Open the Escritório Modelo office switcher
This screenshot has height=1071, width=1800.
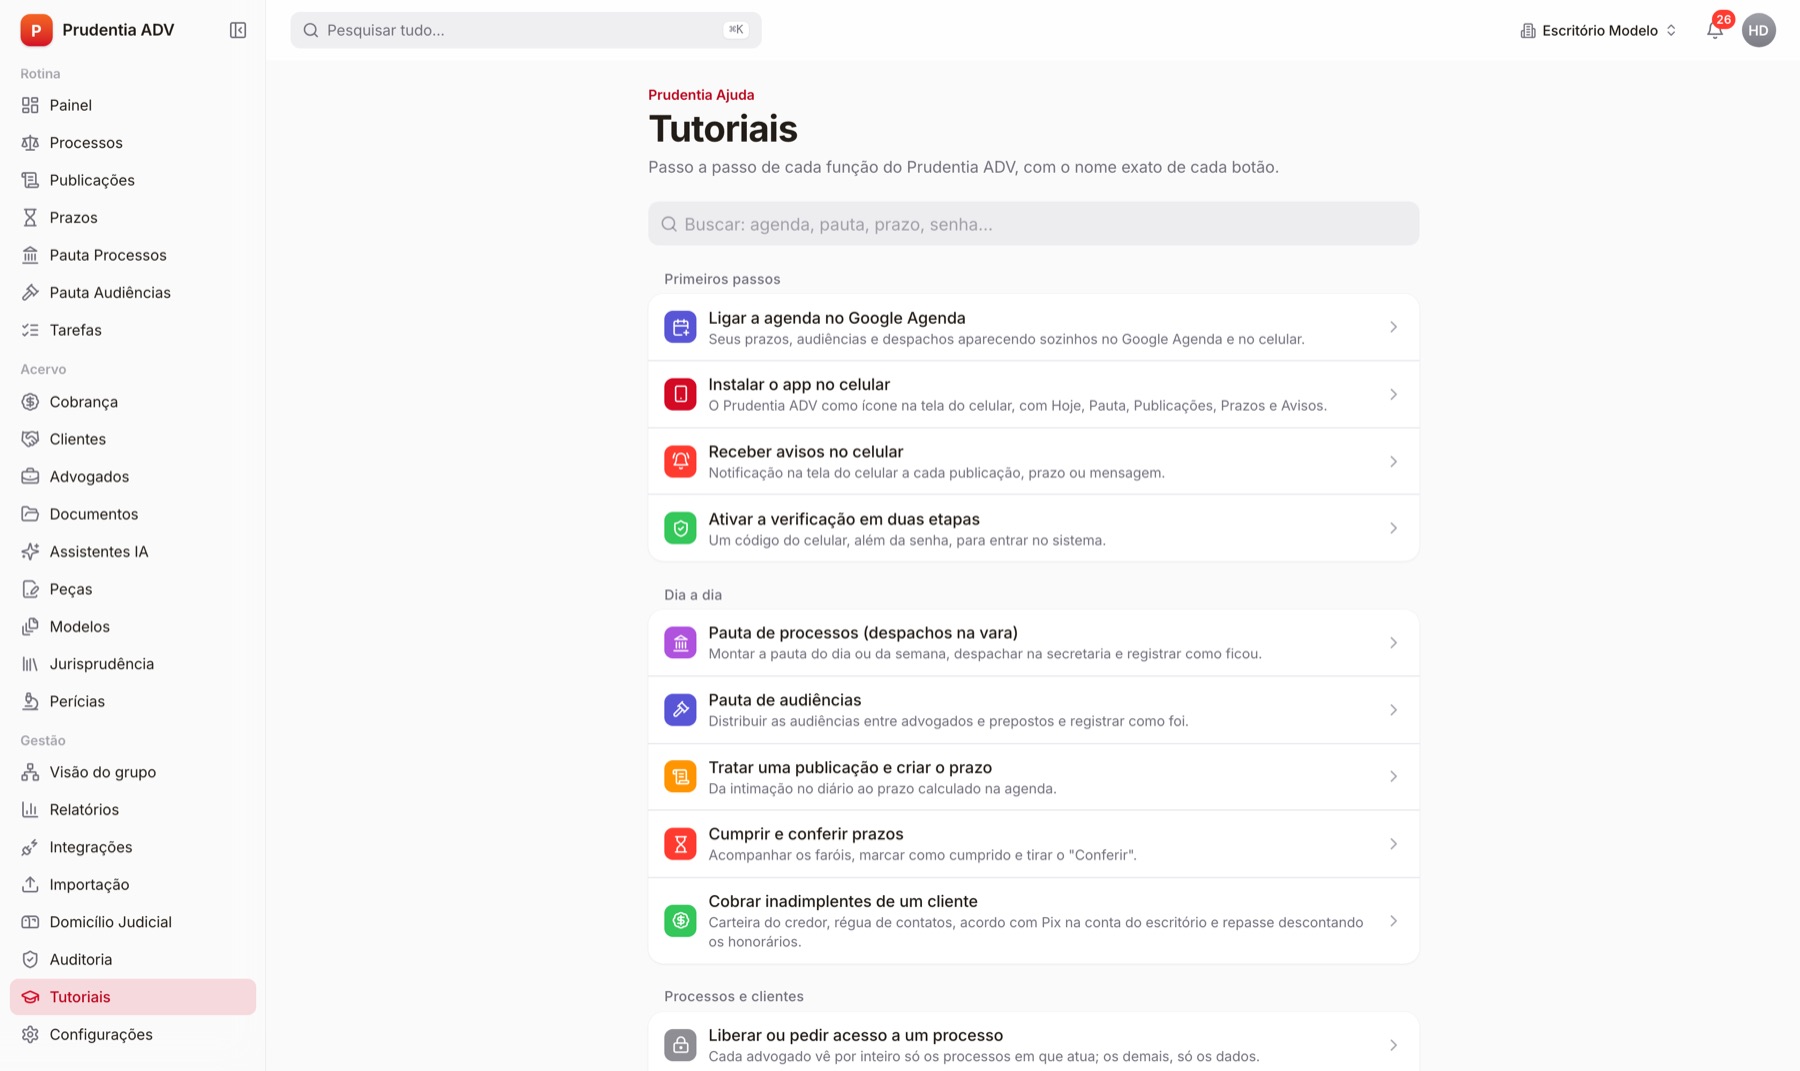pos(1598,30)
